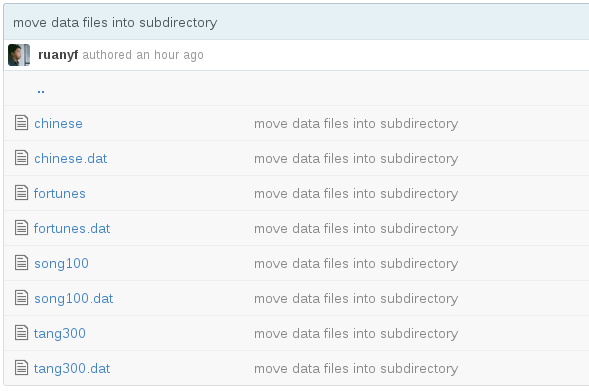Open the ruanyf author profile link
The width and height of the screenshot is (589, 391).
point(58,55)
